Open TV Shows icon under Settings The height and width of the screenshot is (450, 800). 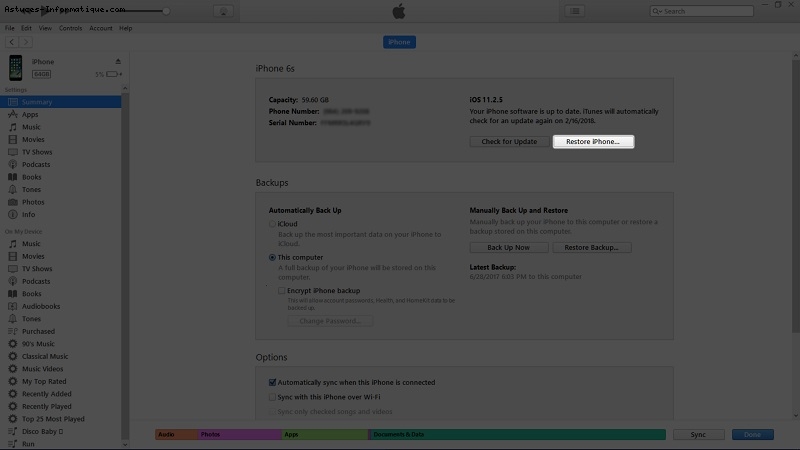(13, 152)
